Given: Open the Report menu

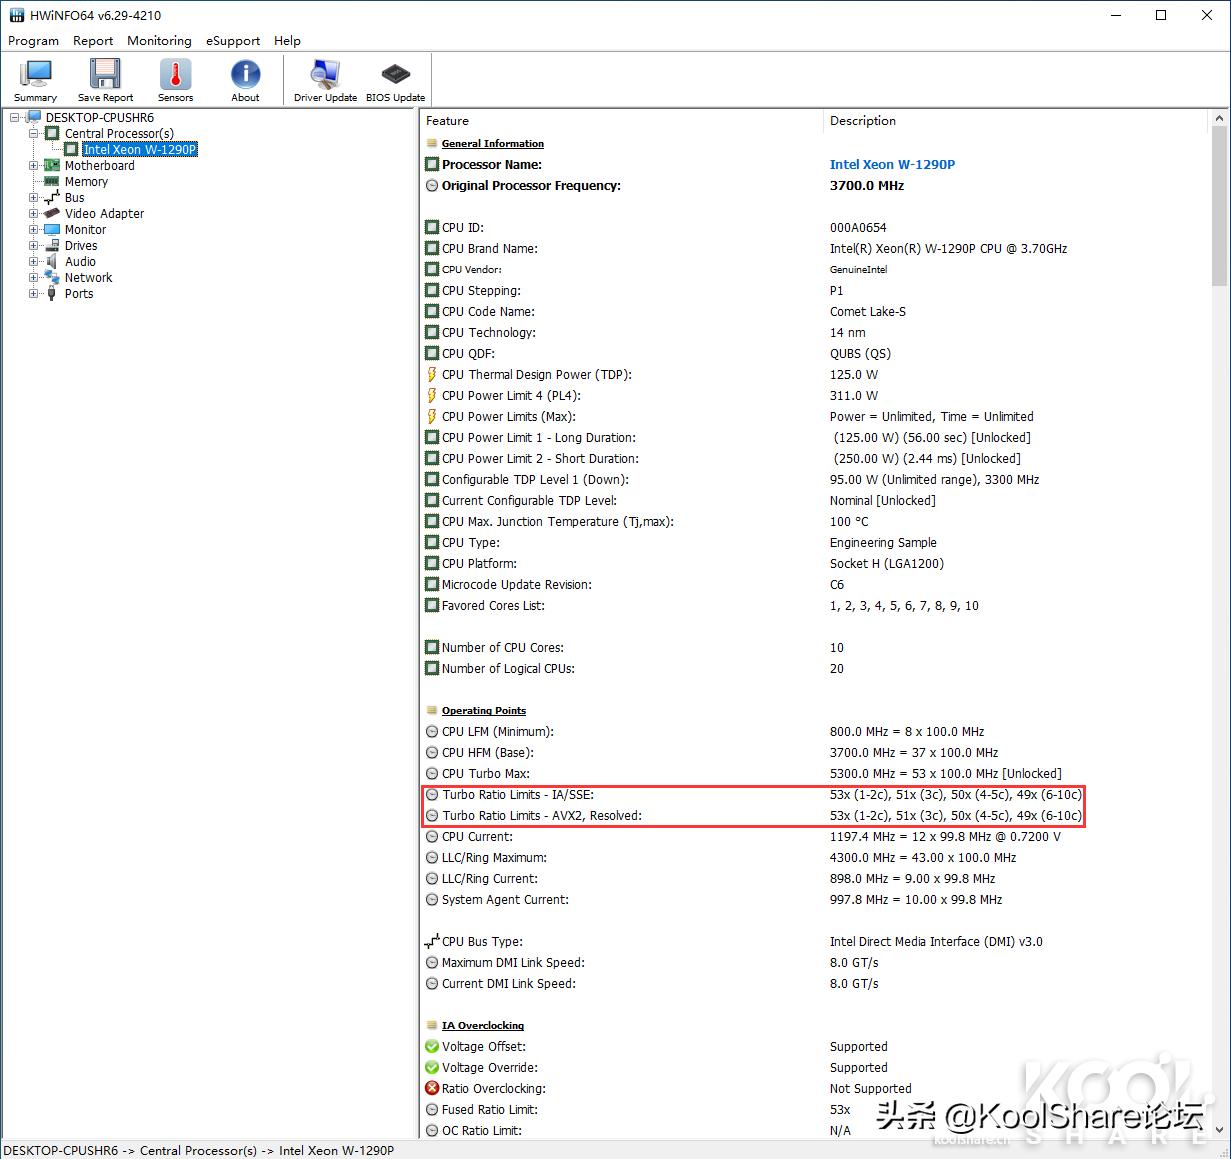Looking at the screenshot, I should coord(93,41).
